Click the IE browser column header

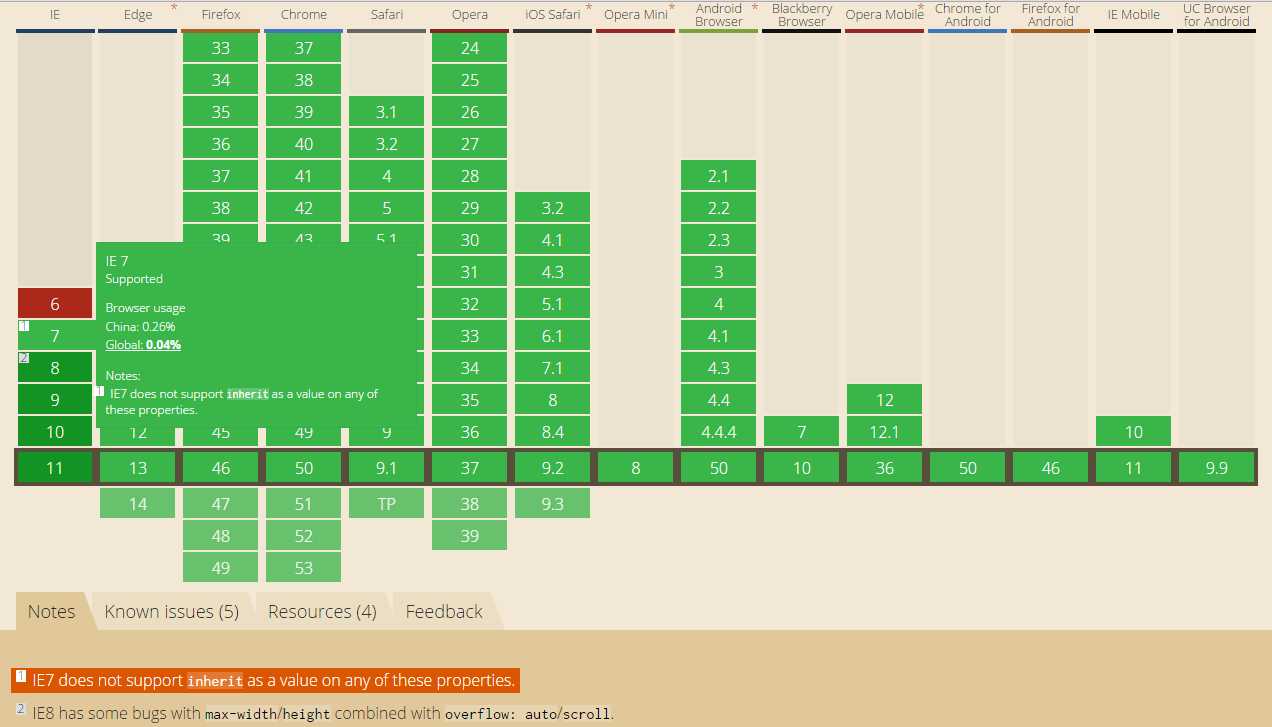coord(55,15)
